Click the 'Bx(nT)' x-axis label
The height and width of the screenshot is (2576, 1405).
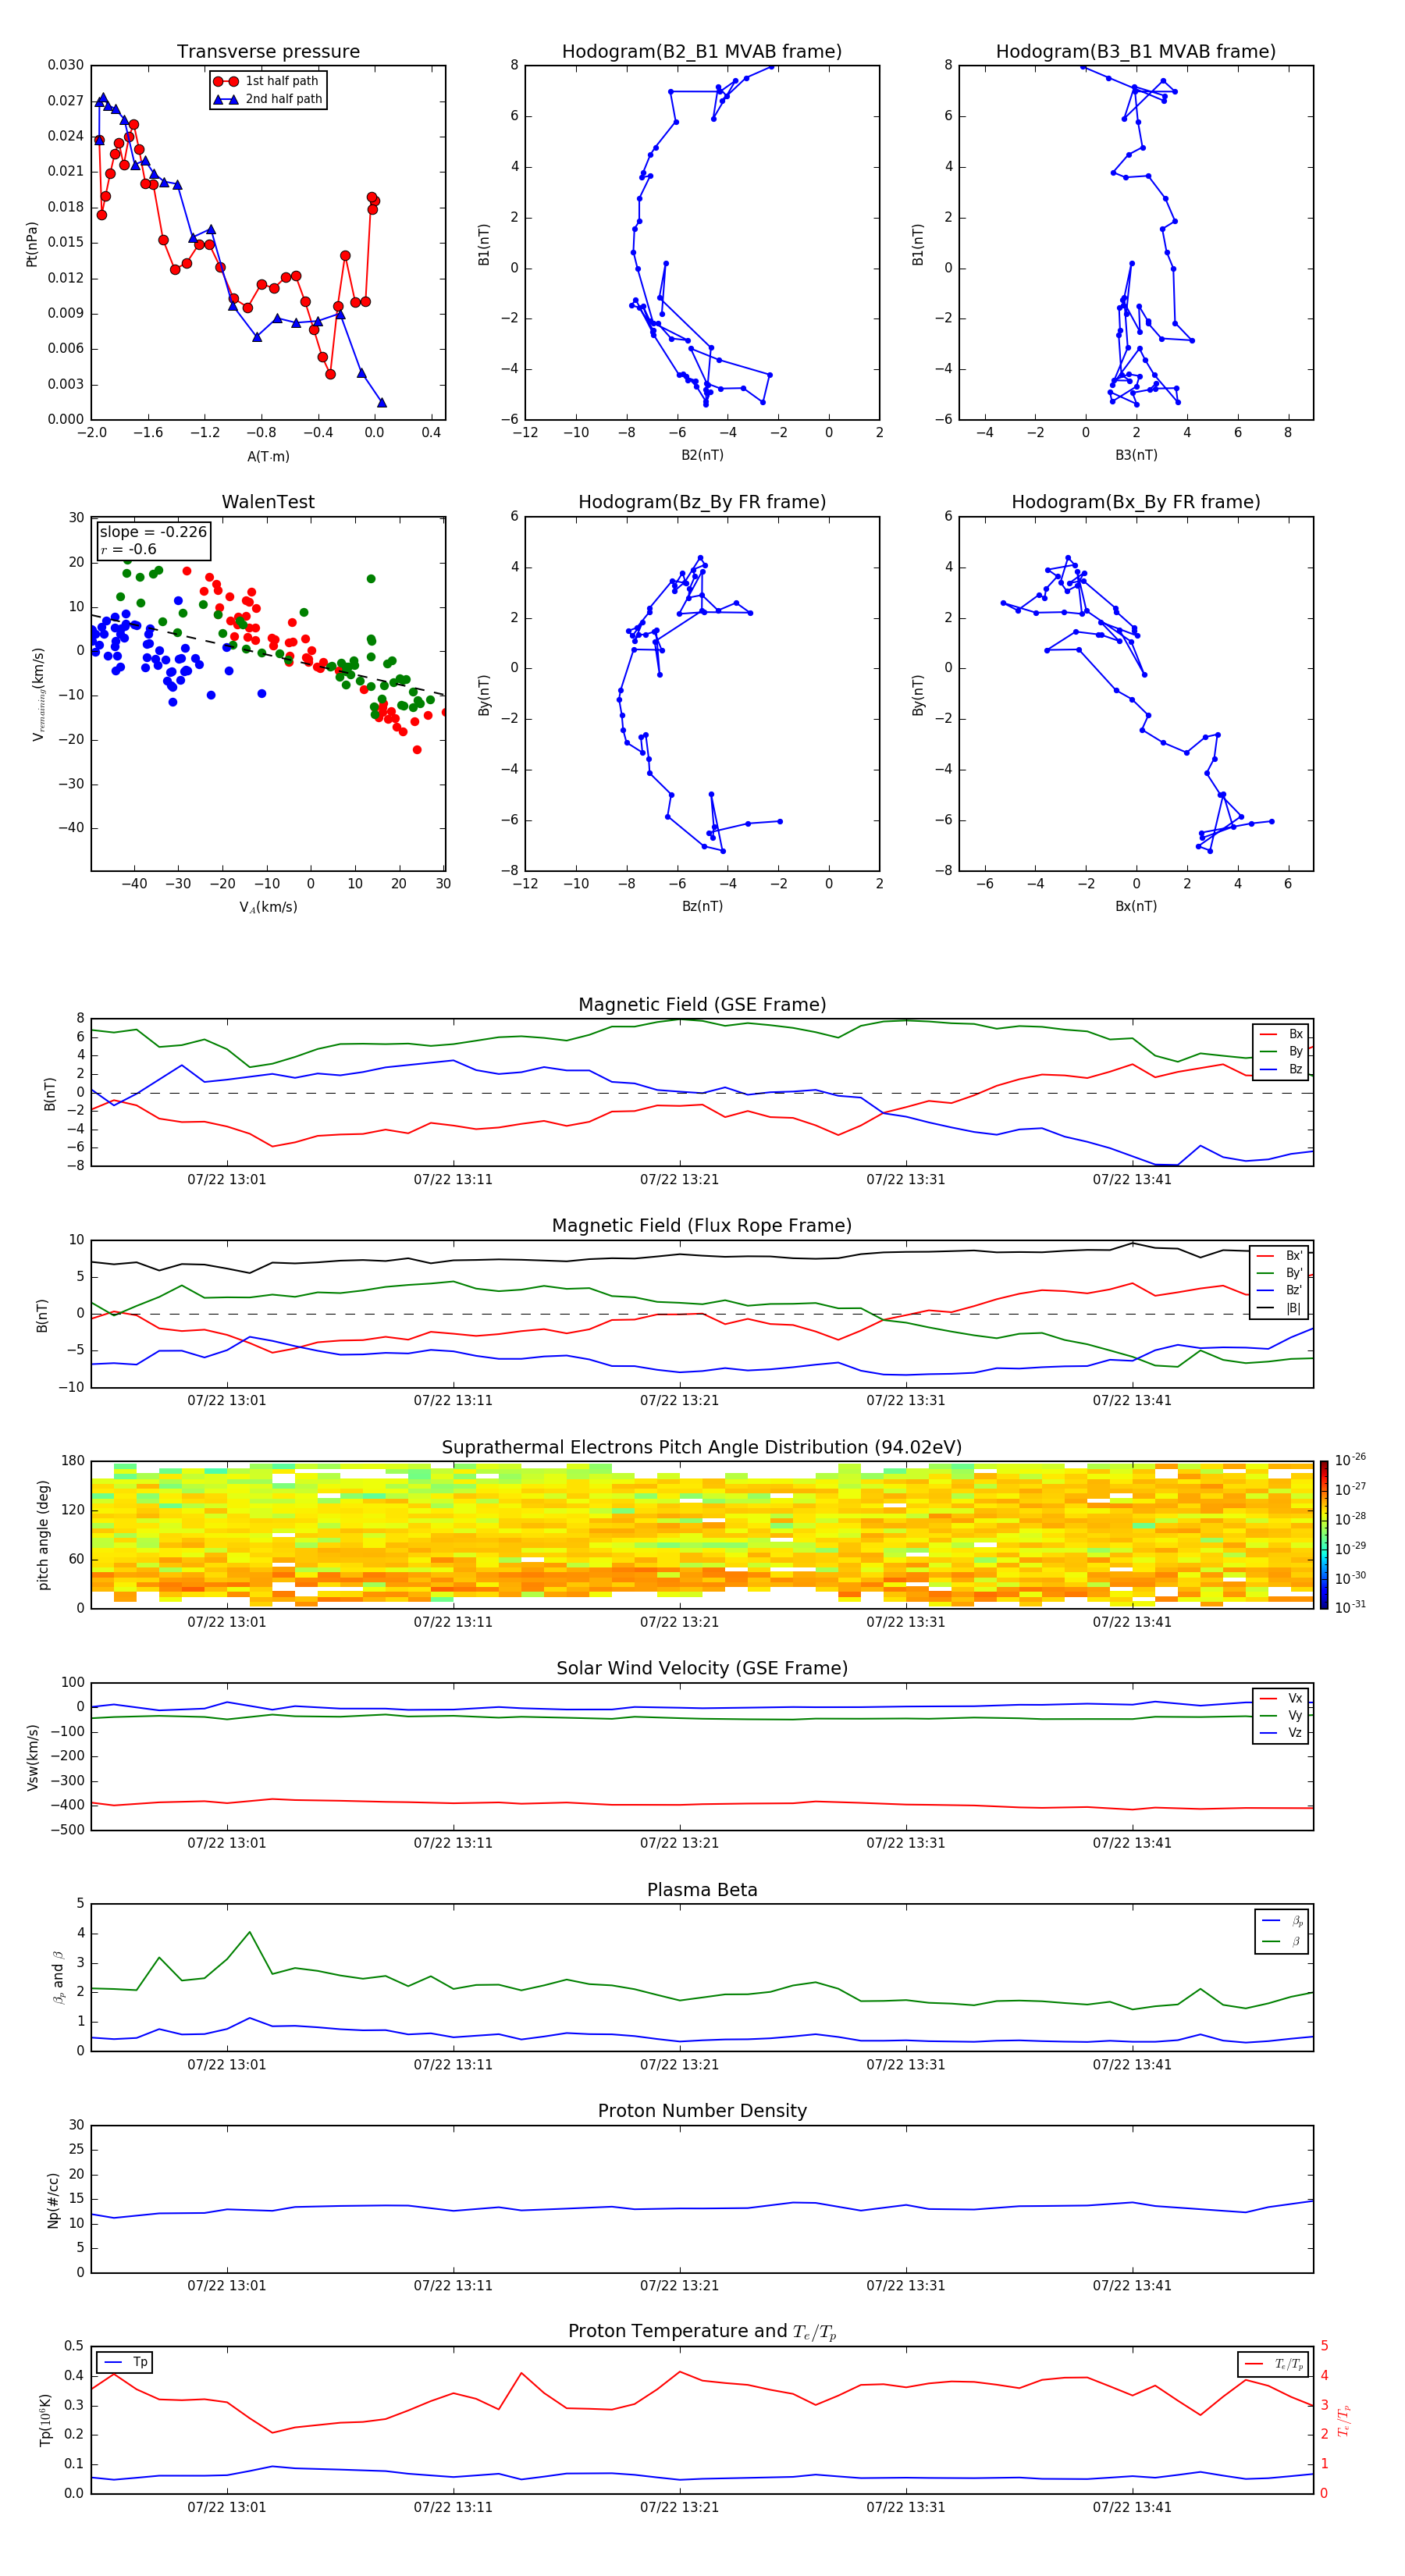[x=1136, y=906]
